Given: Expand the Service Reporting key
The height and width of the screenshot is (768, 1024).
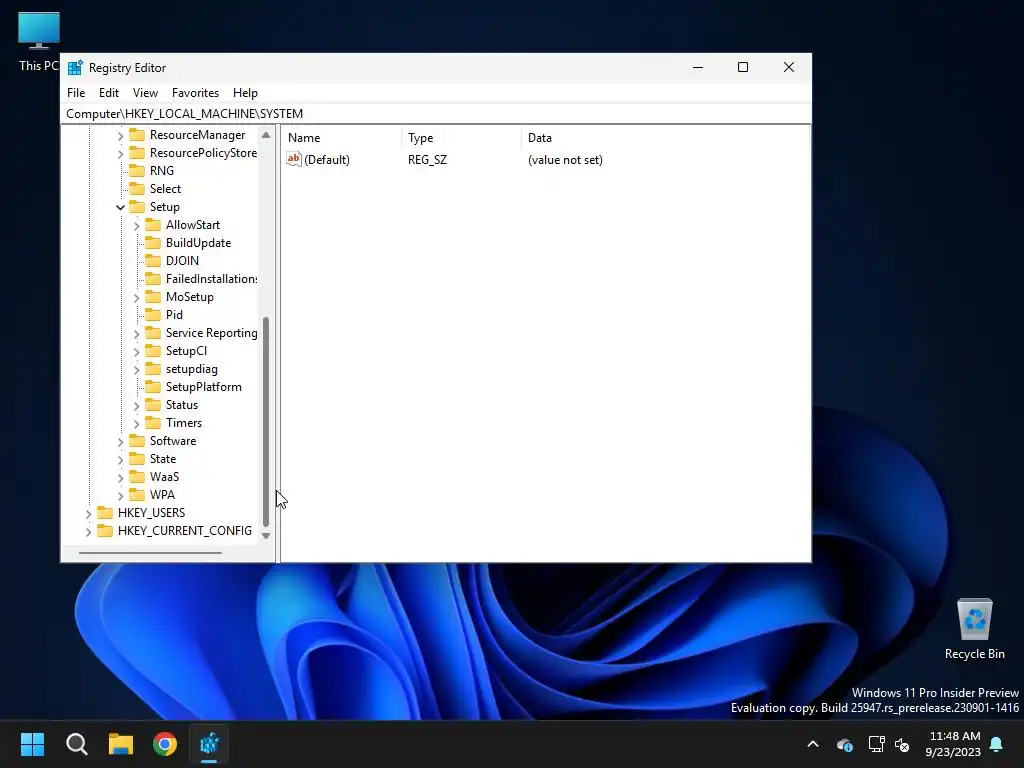Looking at the screenshot, I should [x=136, y=334].
